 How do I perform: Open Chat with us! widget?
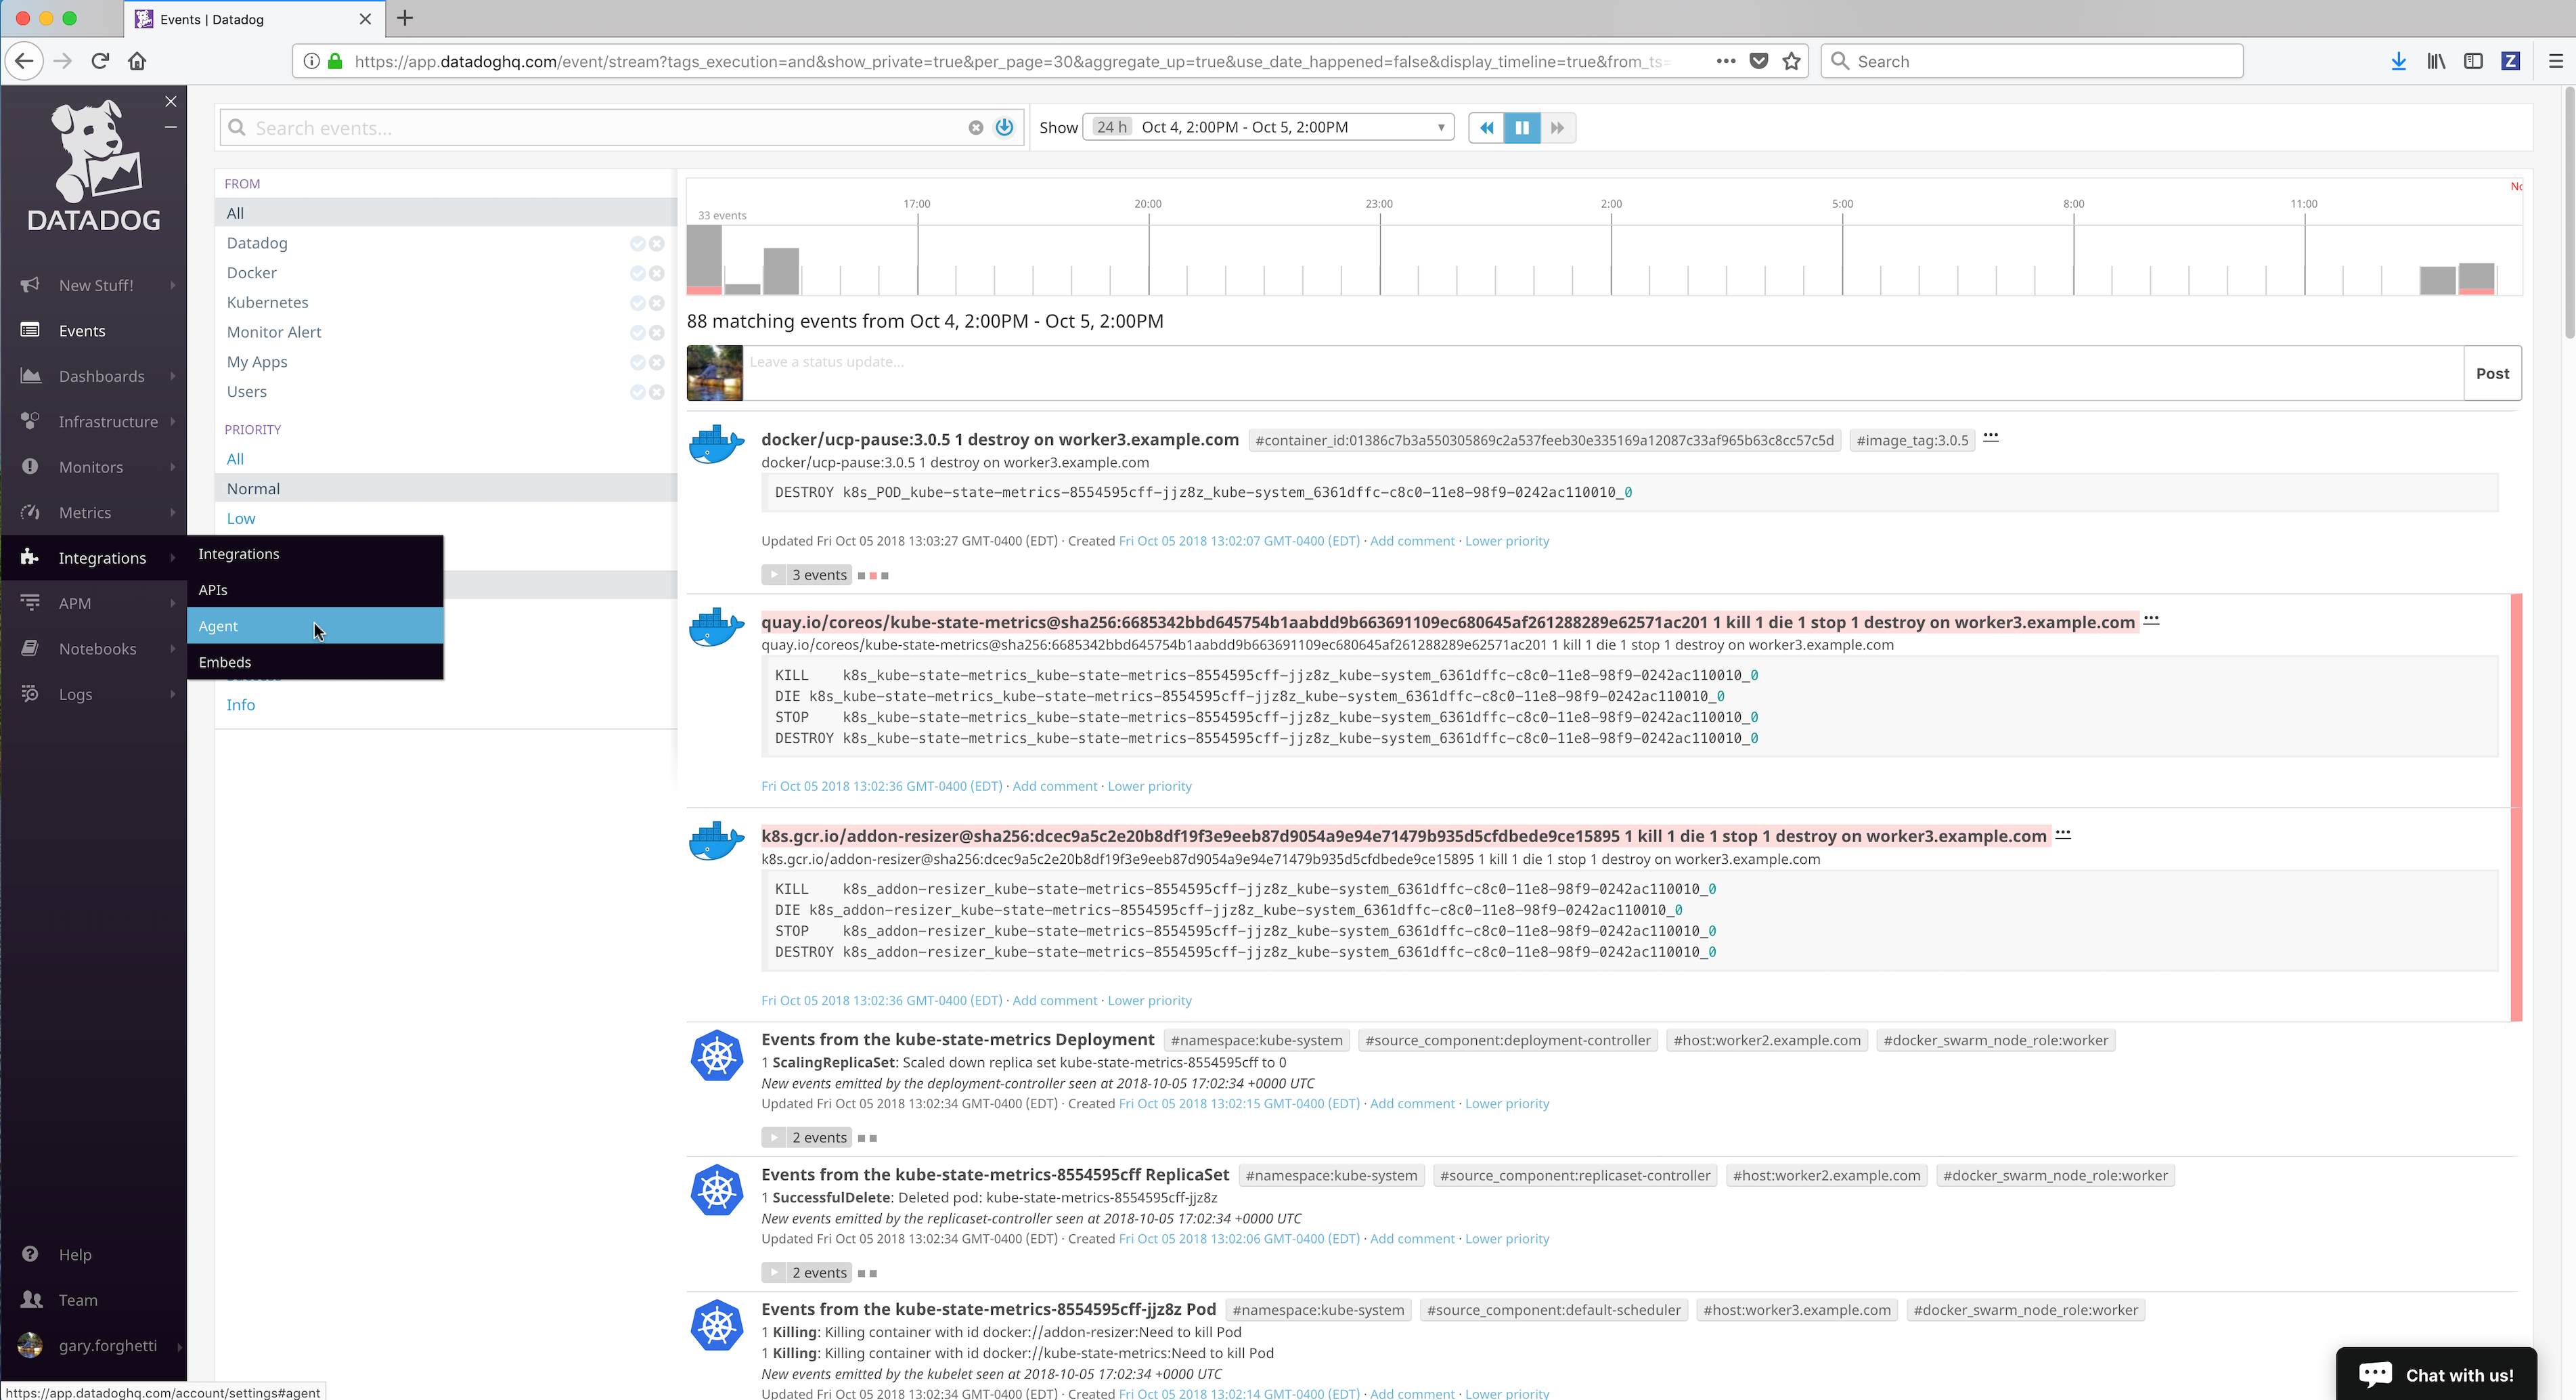coord(2436,1374)
